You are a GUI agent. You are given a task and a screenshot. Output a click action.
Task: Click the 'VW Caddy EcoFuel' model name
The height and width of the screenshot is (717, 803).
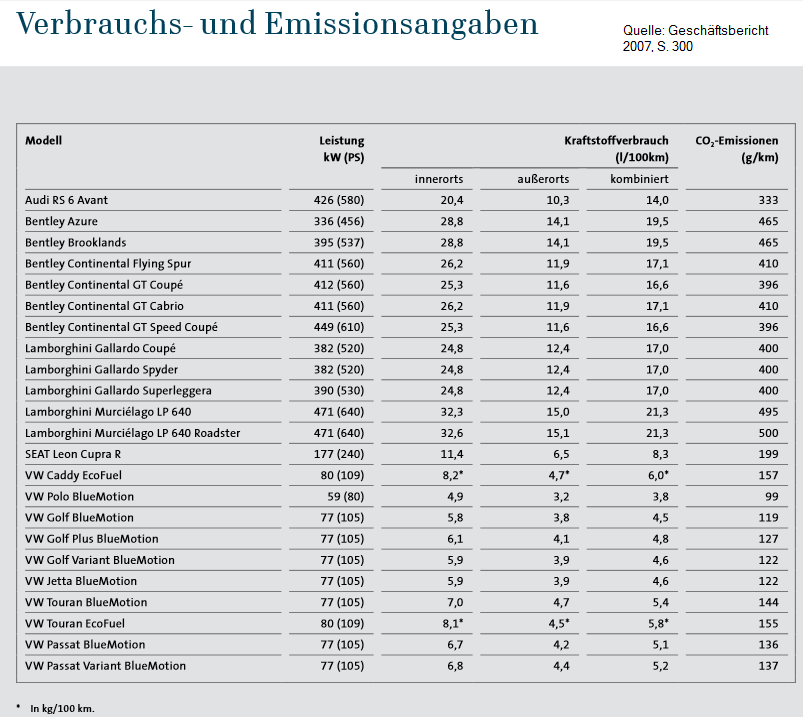[74, 476]
